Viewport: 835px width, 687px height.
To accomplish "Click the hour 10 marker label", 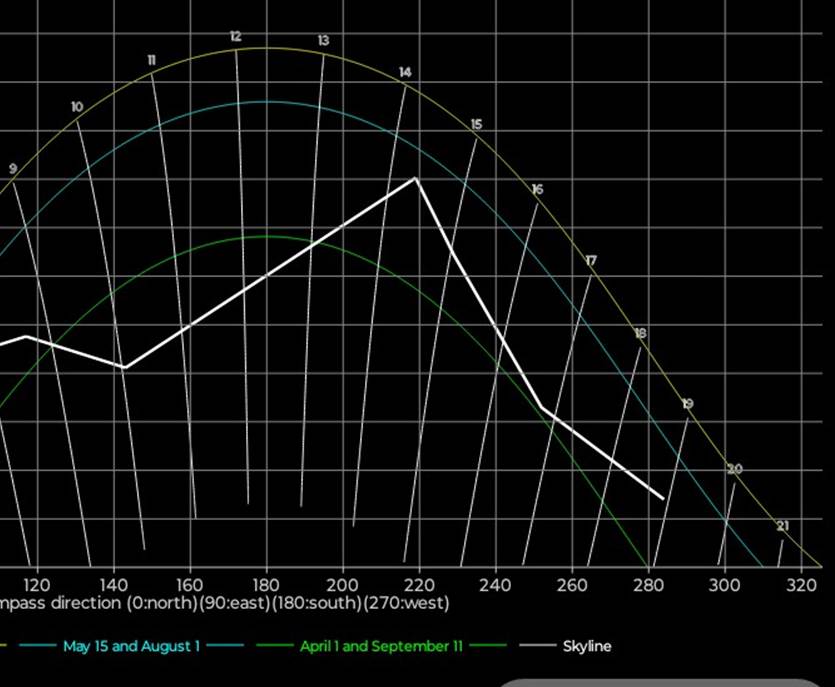I will [x=77, y=107].
